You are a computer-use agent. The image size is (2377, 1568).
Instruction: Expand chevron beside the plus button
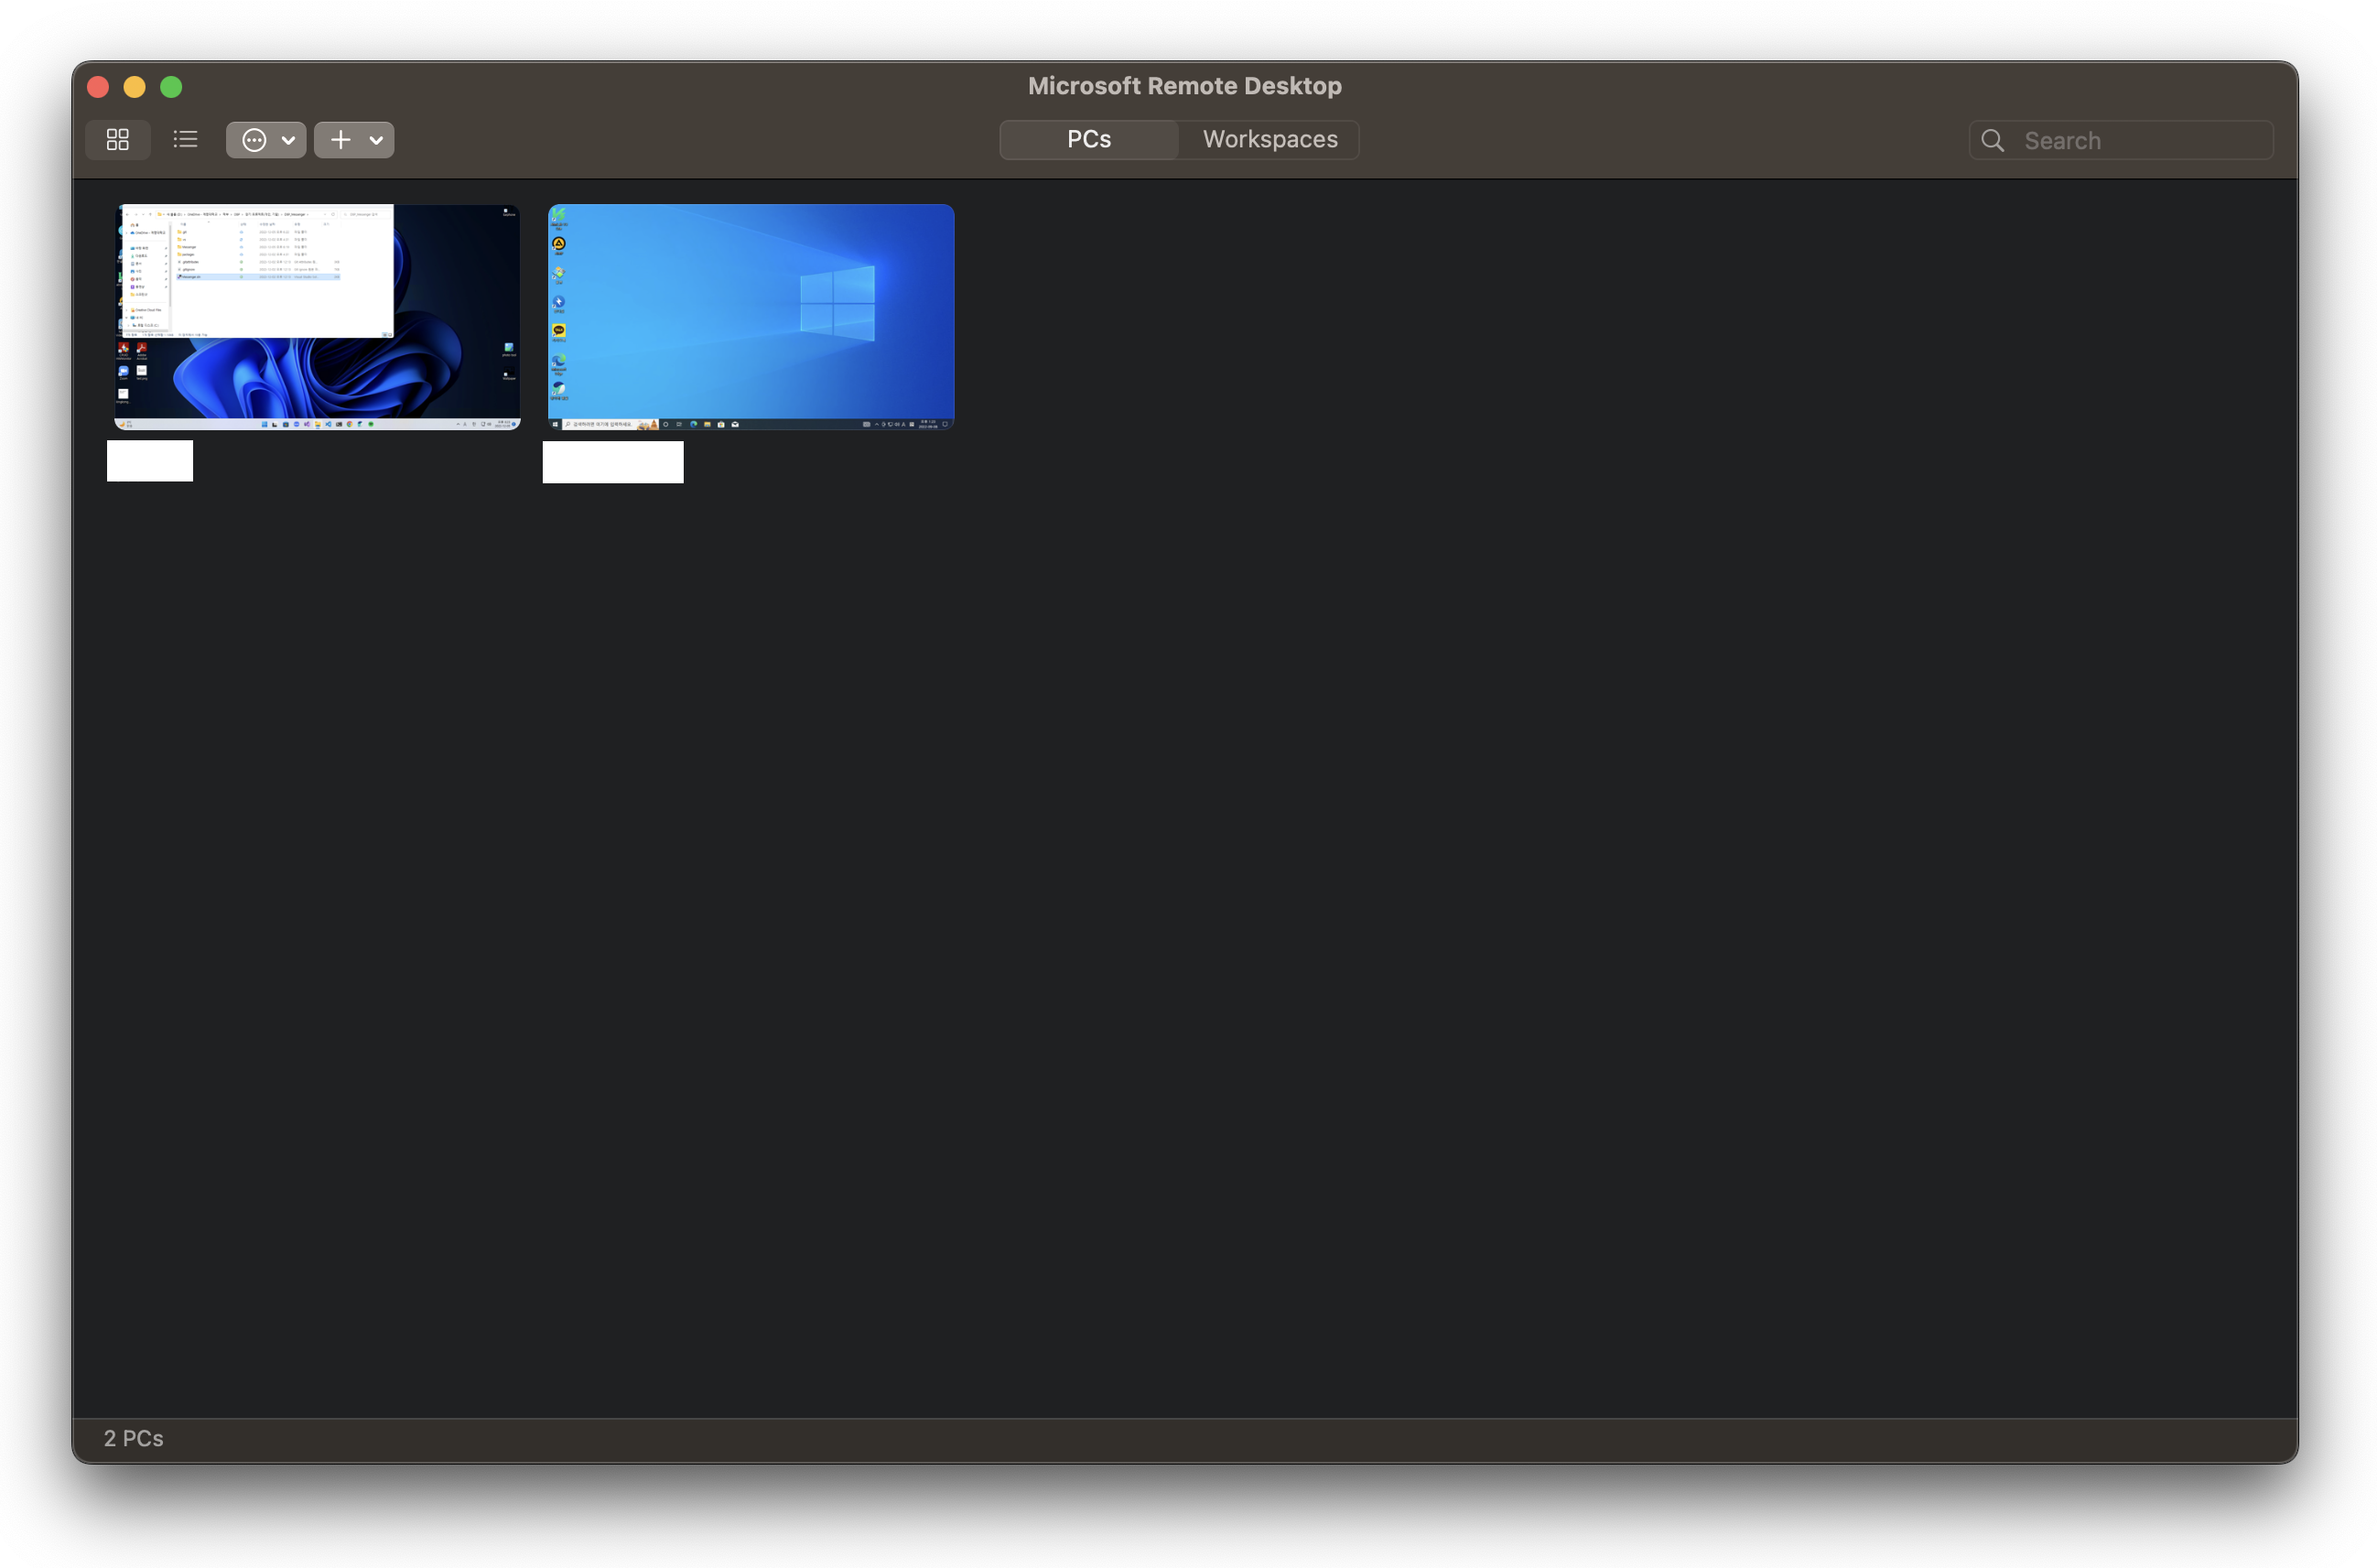(376, 140)
